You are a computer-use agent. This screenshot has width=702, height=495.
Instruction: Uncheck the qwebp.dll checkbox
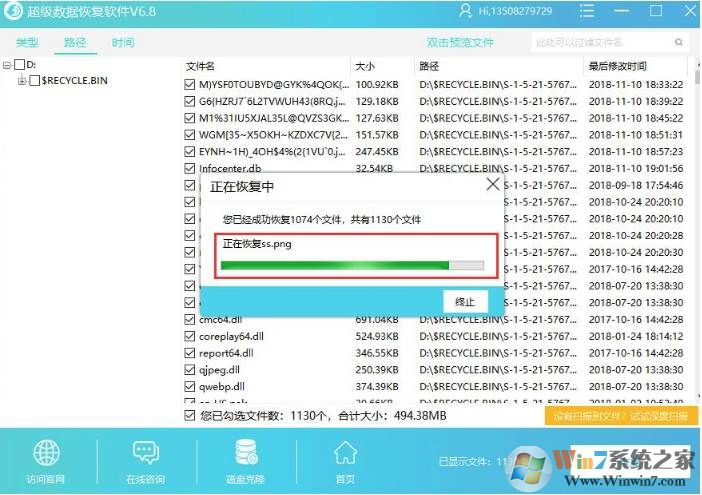click(x=190, y=386)
